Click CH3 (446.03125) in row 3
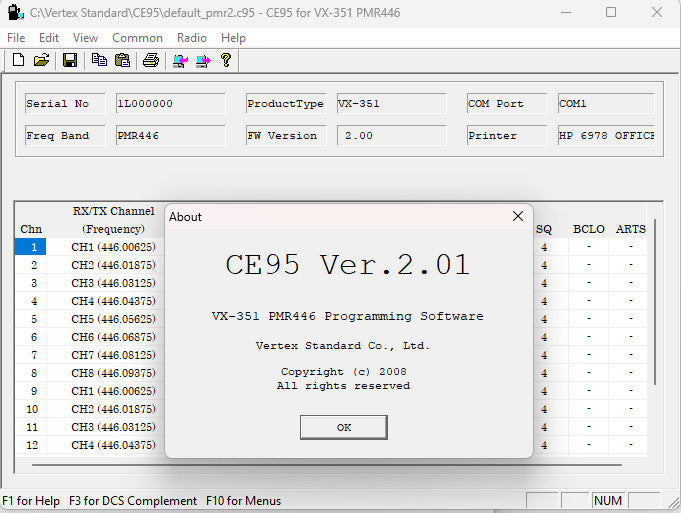 [113, 283]
